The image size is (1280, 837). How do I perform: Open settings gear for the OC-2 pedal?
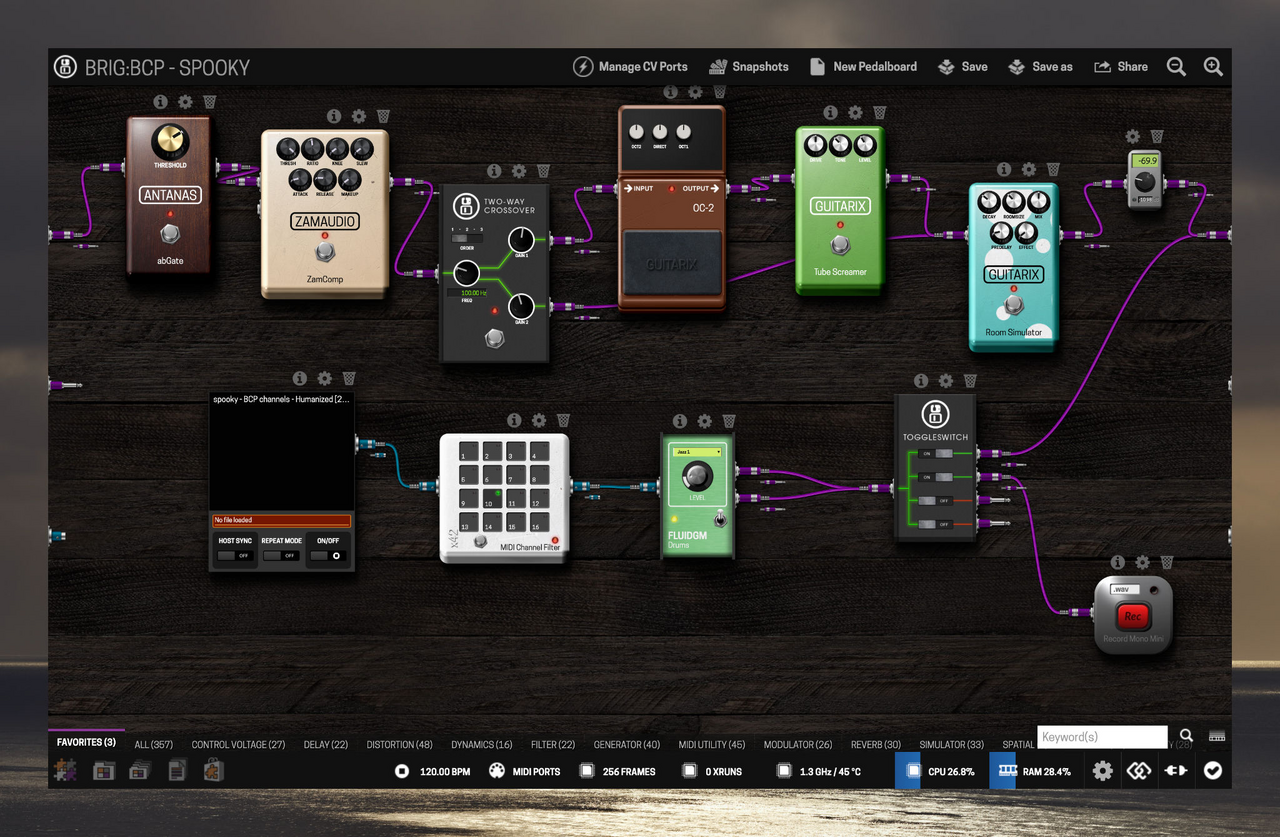pyautogui.click(x=695, y=93)
